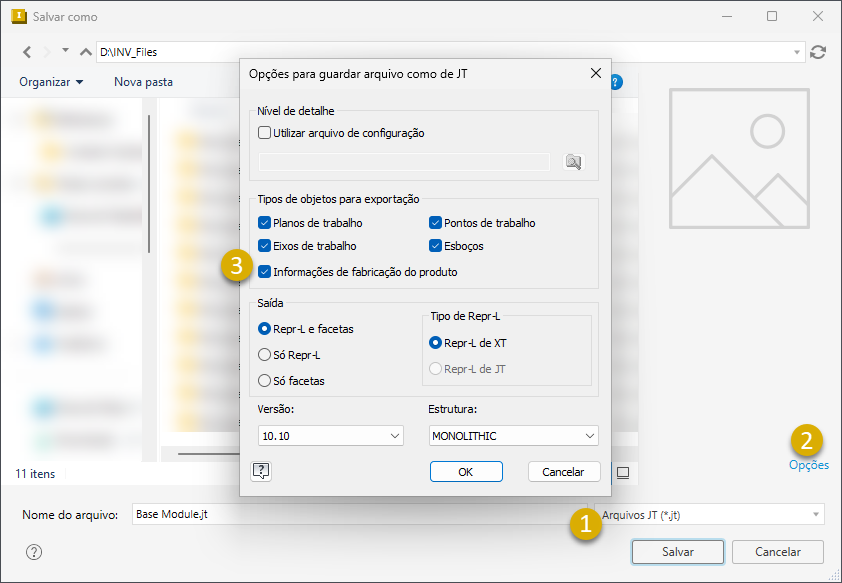Click Nova pasta

pos(143,82)
